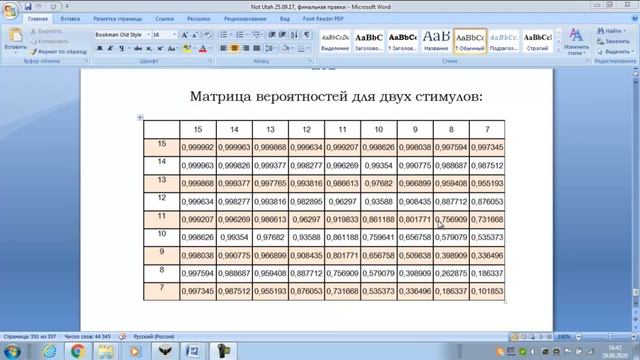Increase paragraph indent
Screen dimensions: 640x360
tap(282, 35)
